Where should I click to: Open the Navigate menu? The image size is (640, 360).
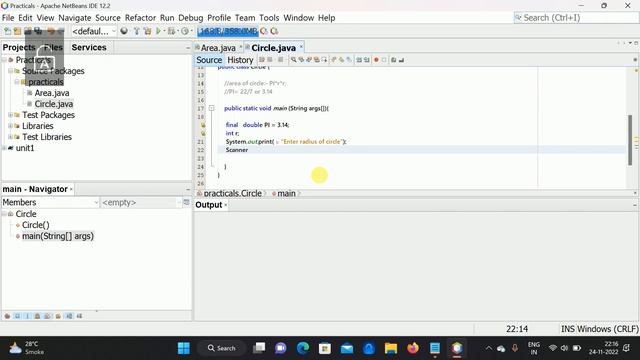(x=75, y=18)
